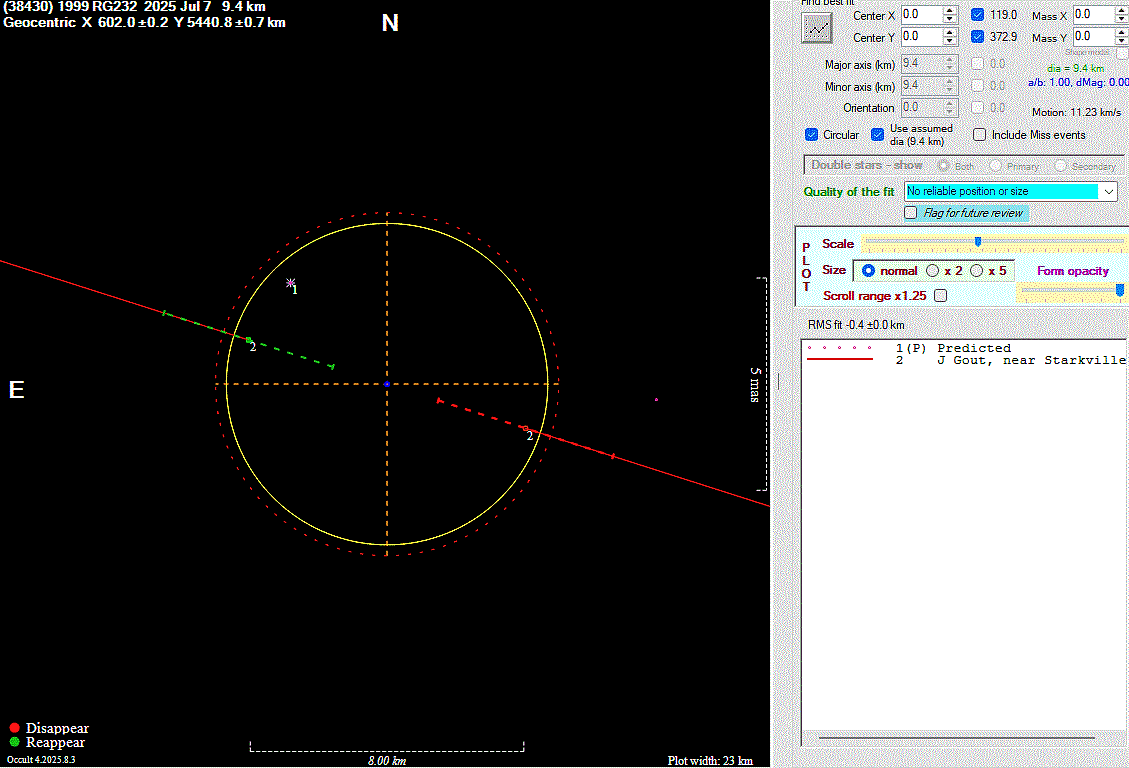Image resolution: width=1129 pixels, height=768 pixels.
Task: Toggle the Circular checkbox
Action: tap(812, 135)
